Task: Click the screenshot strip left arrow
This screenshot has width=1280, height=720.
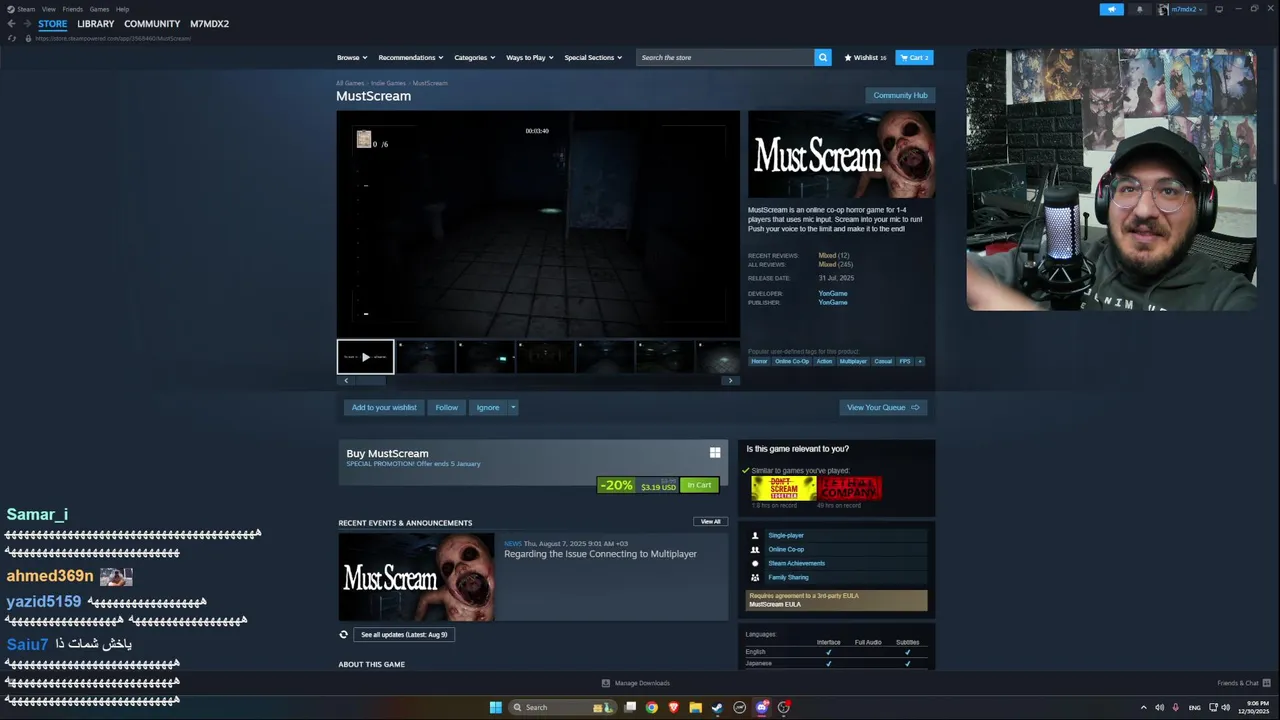Action: coord(346,381)
